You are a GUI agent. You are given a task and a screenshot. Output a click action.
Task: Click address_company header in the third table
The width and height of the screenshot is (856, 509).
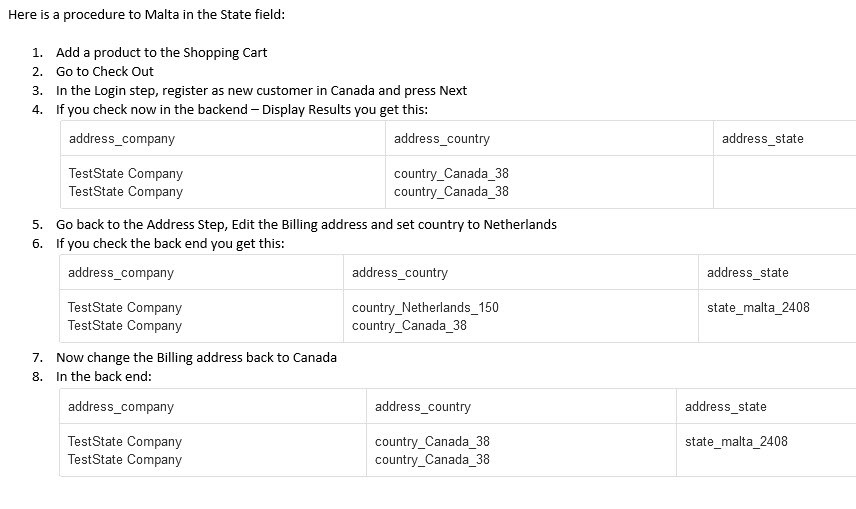(x=120, y=407)
